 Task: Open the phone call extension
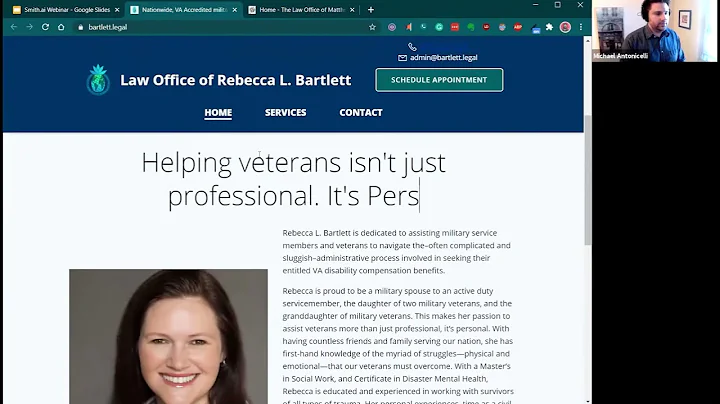[x=423, y=27]
